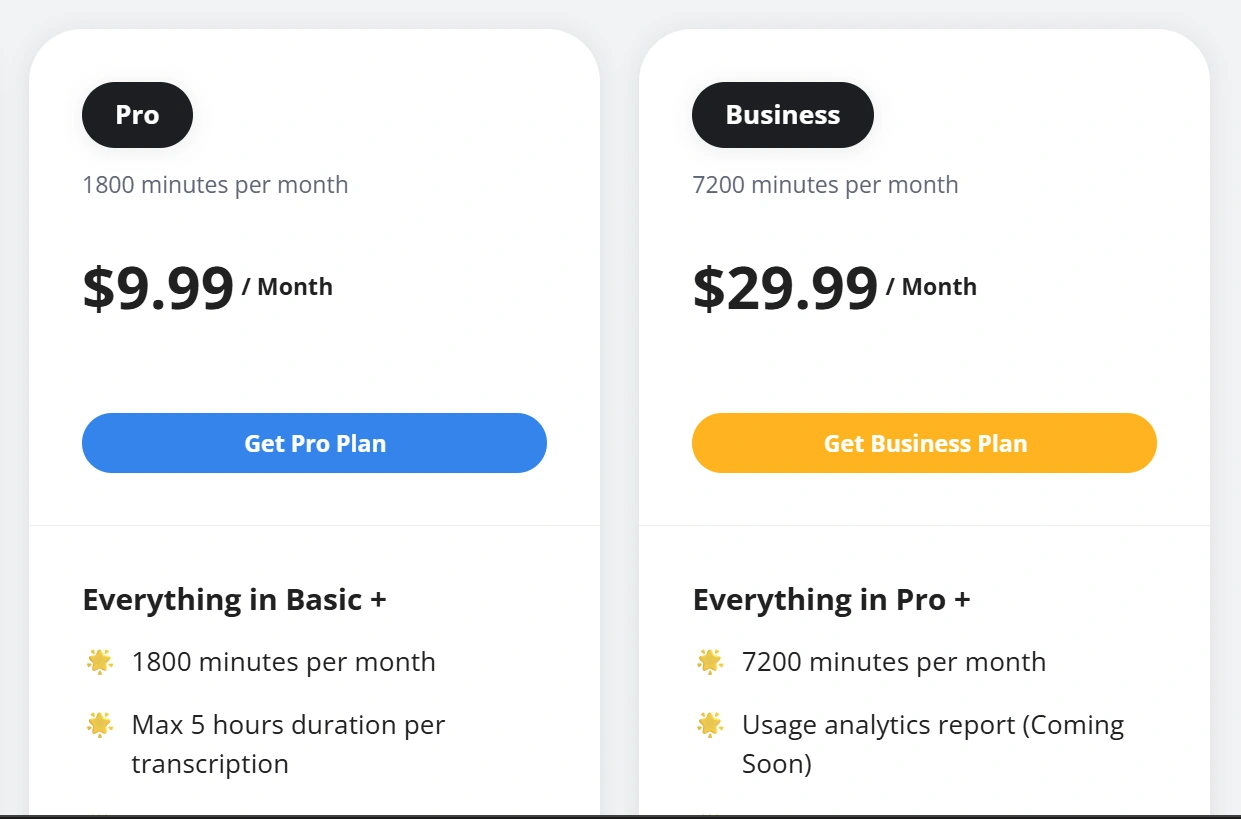Click the gray 7200 minutes per month subtitle

[x=825, y=185]
